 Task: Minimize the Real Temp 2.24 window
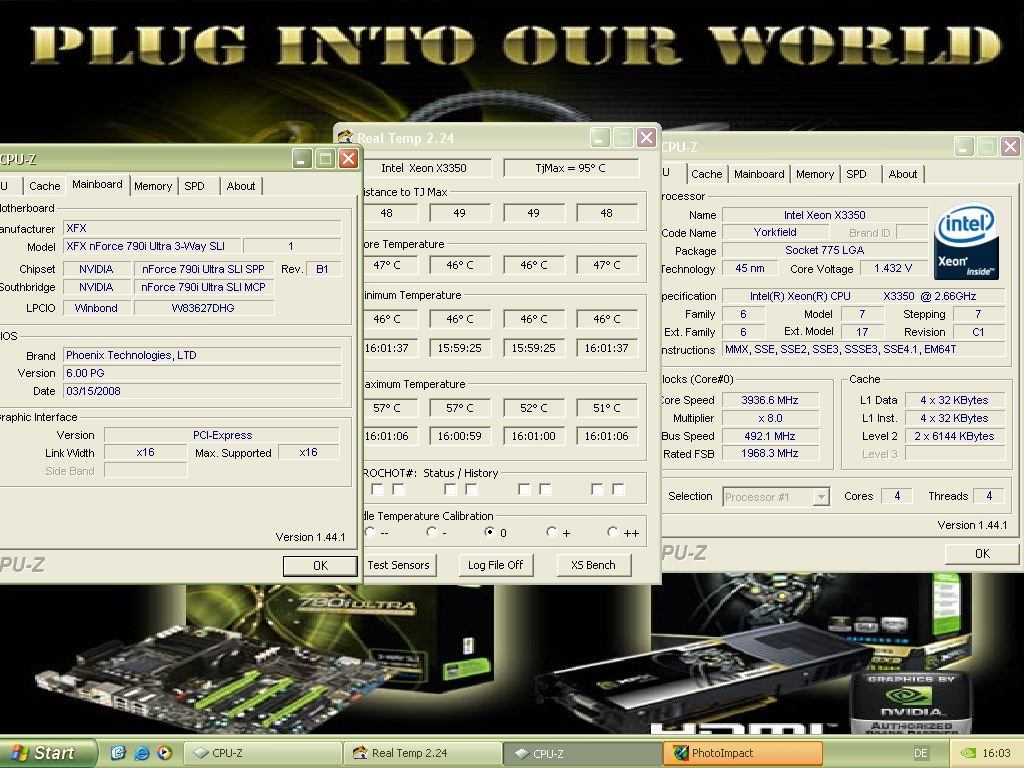(x=600, y=138)
